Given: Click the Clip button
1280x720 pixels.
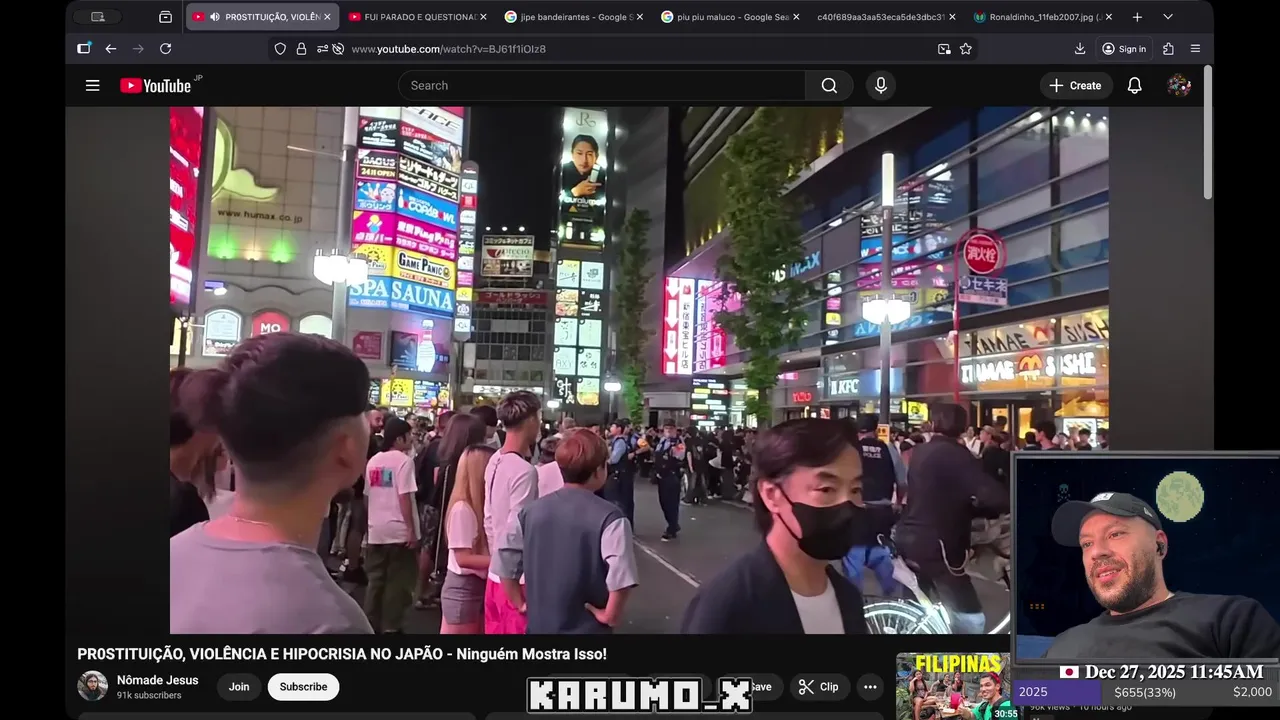Looking at the screenshot, I should [x=818, y=687].
